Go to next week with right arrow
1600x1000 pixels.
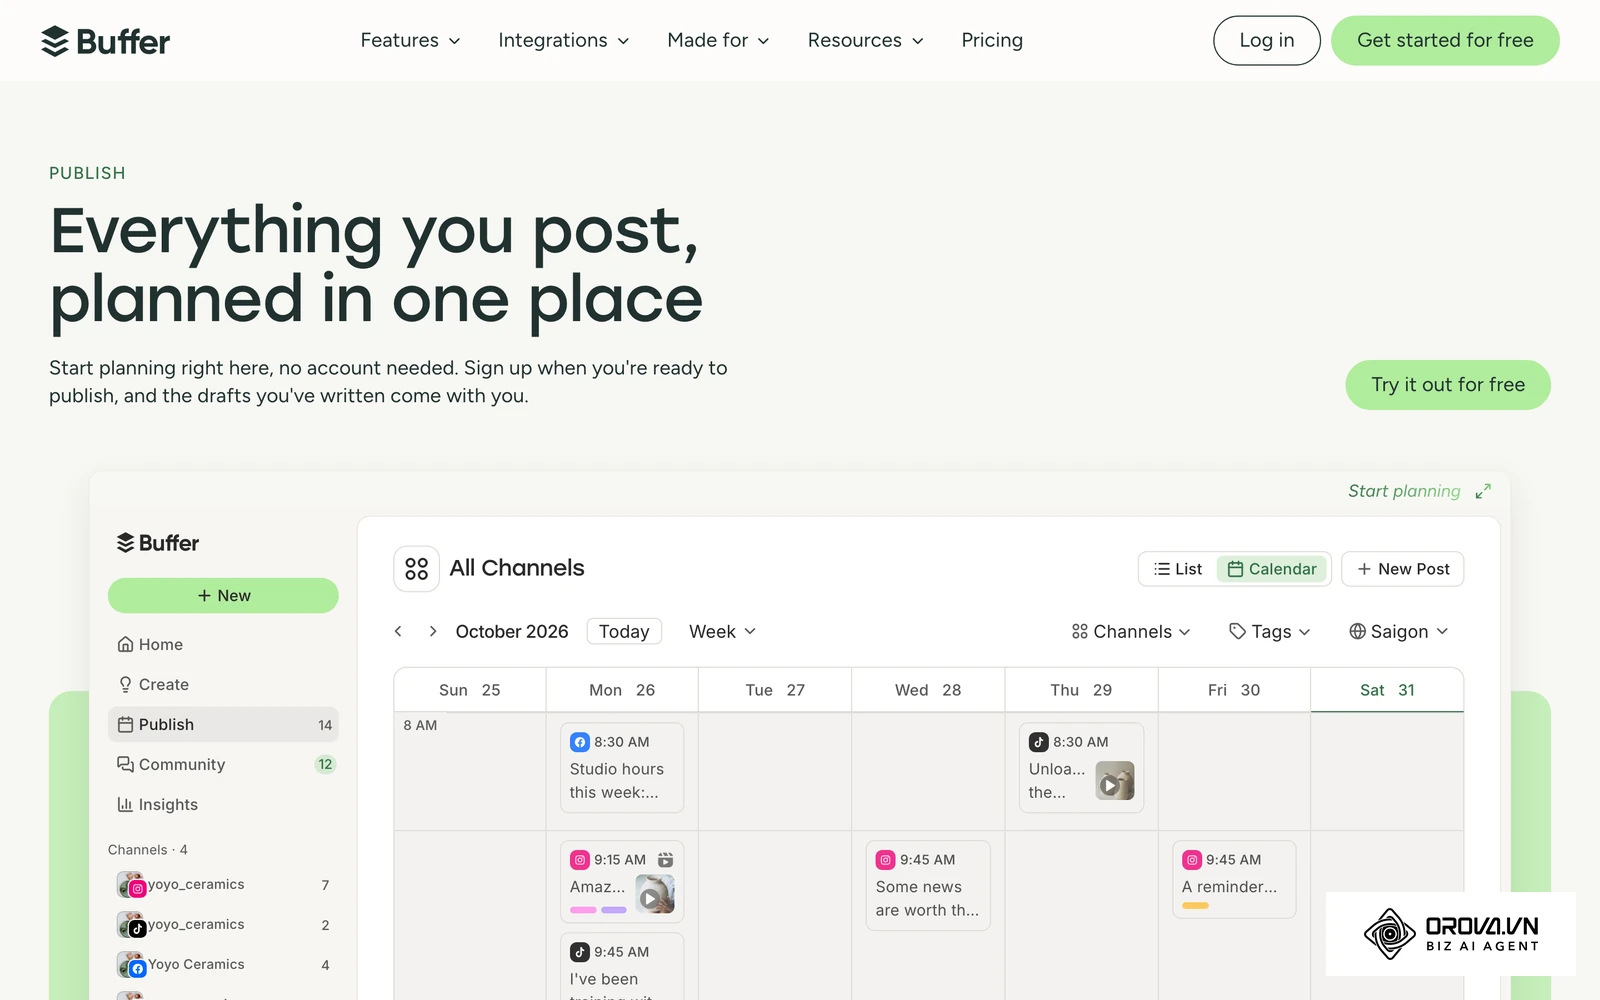[432, 631]
